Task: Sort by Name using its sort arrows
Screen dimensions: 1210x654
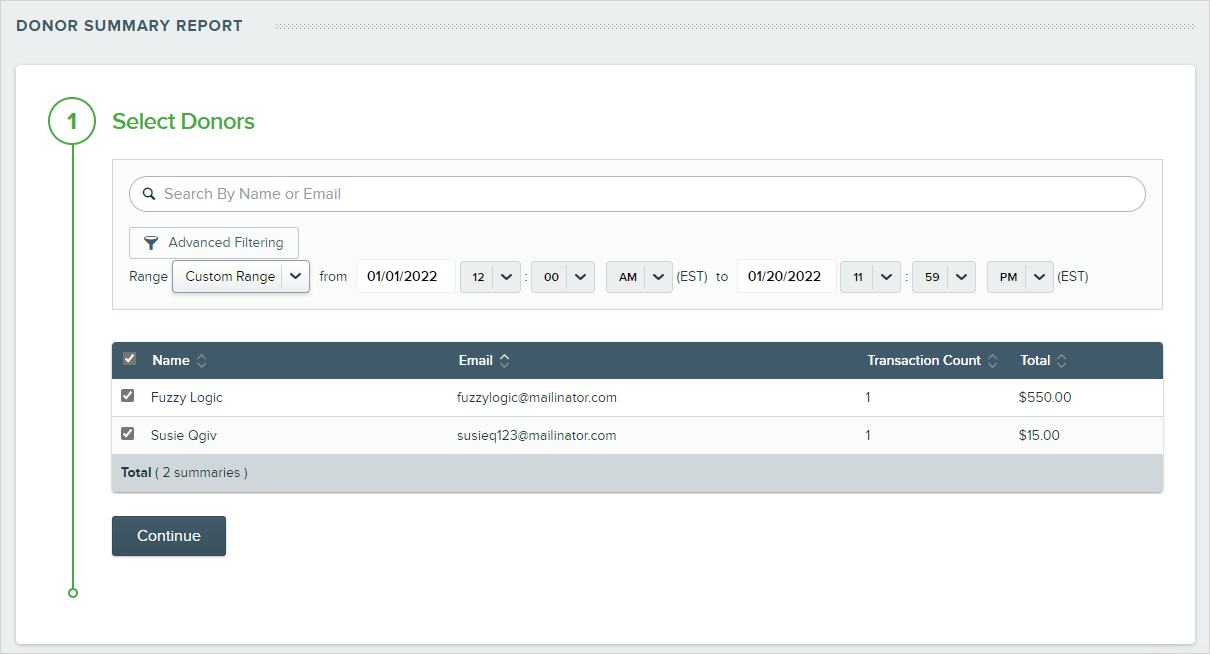Action: tap(201, 361)
